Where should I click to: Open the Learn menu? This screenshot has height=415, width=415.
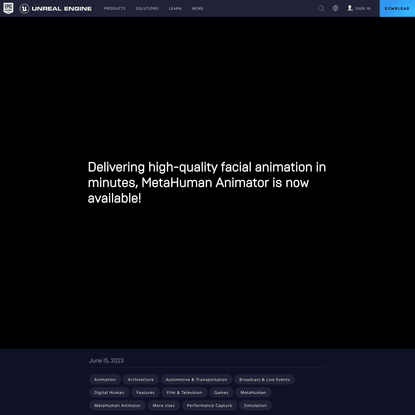coord(175,8)
